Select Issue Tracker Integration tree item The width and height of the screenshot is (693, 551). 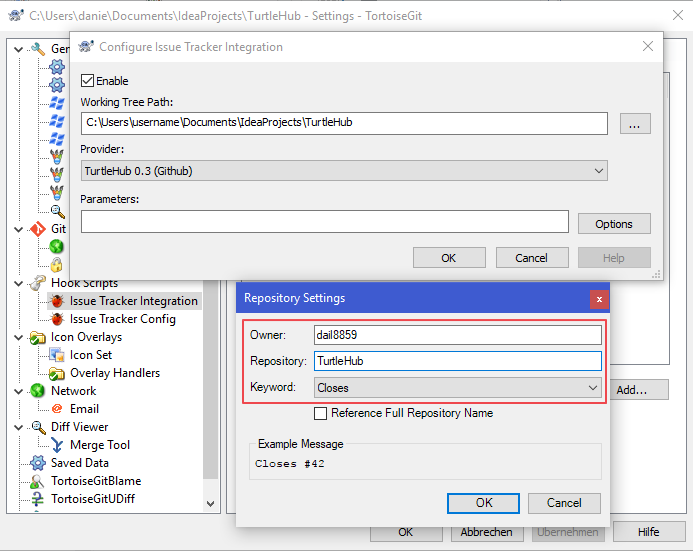[133, 301]
